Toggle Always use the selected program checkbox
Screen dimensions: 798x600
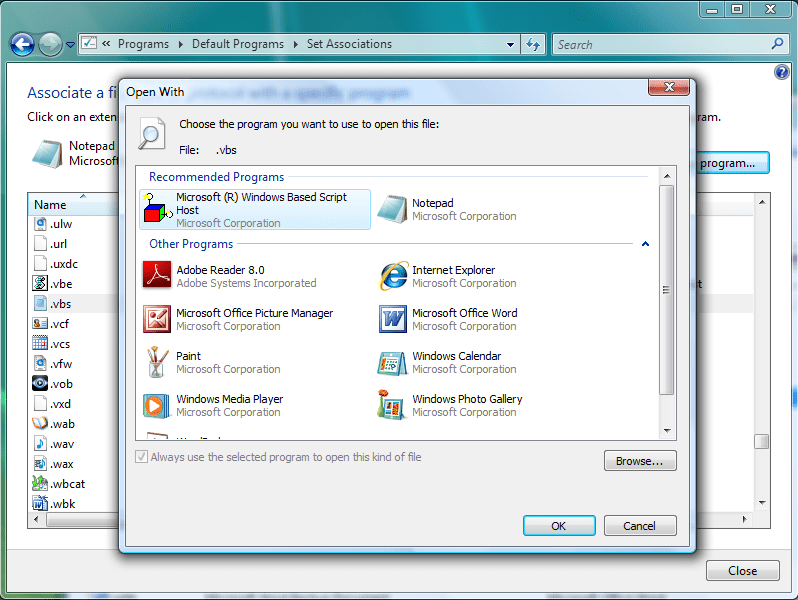click(x=141, y=457)
